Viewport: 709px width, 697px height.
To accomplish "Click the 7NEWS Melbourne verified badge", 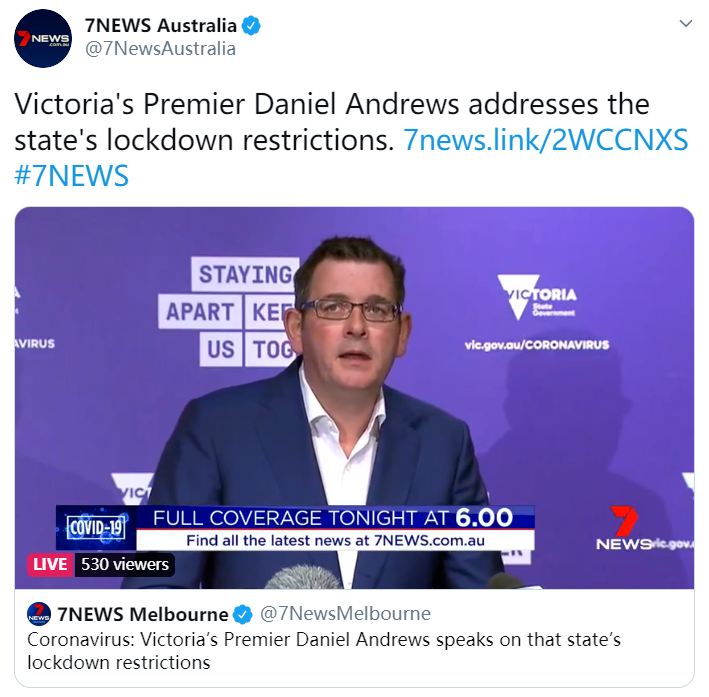I will [243, 614].
